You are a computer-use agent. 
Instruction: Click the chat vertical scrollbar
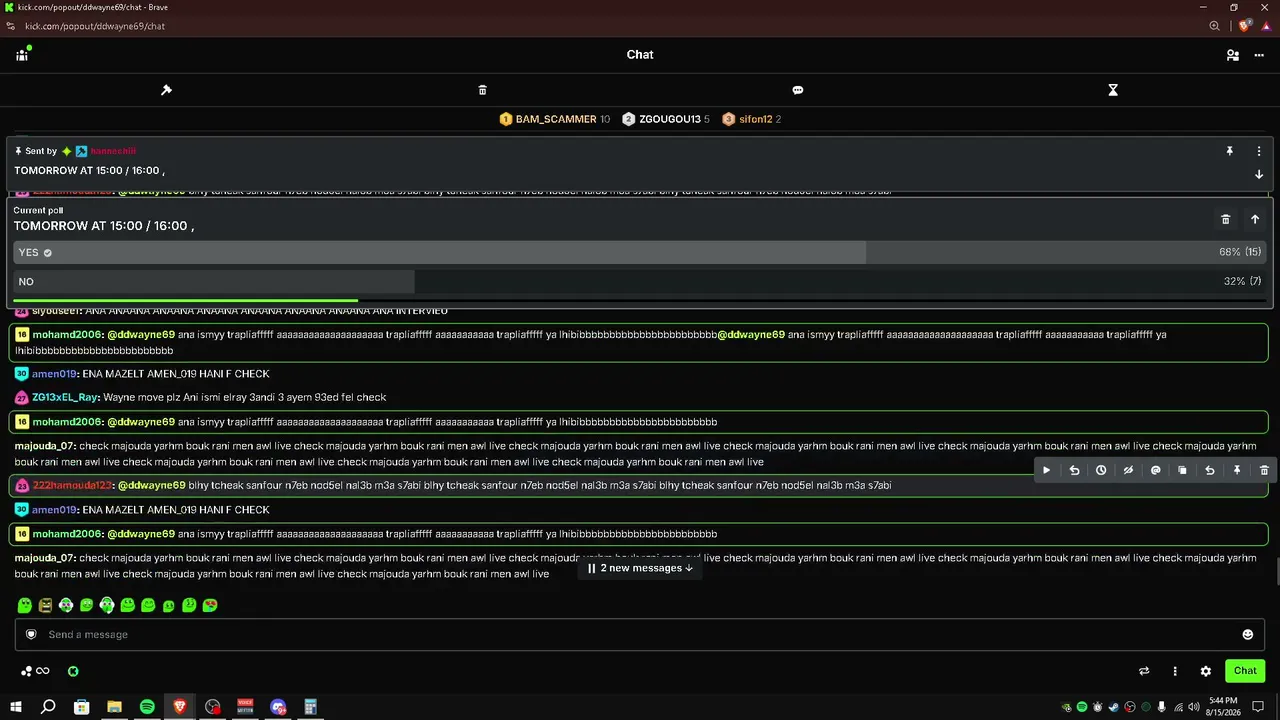coord(1277,571)
